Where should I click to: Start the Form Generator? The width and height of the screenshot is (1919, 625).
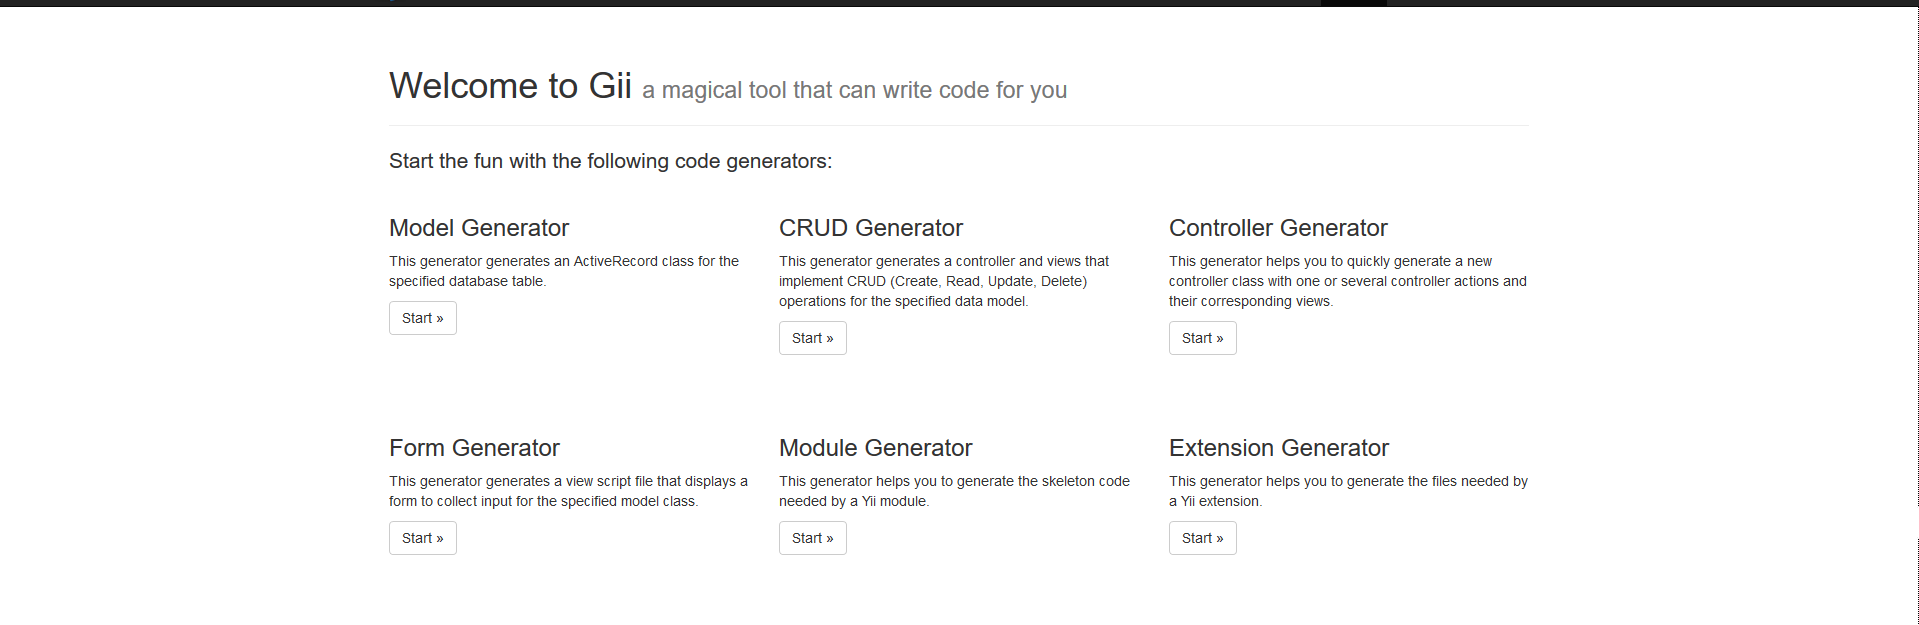coord(423,538)
